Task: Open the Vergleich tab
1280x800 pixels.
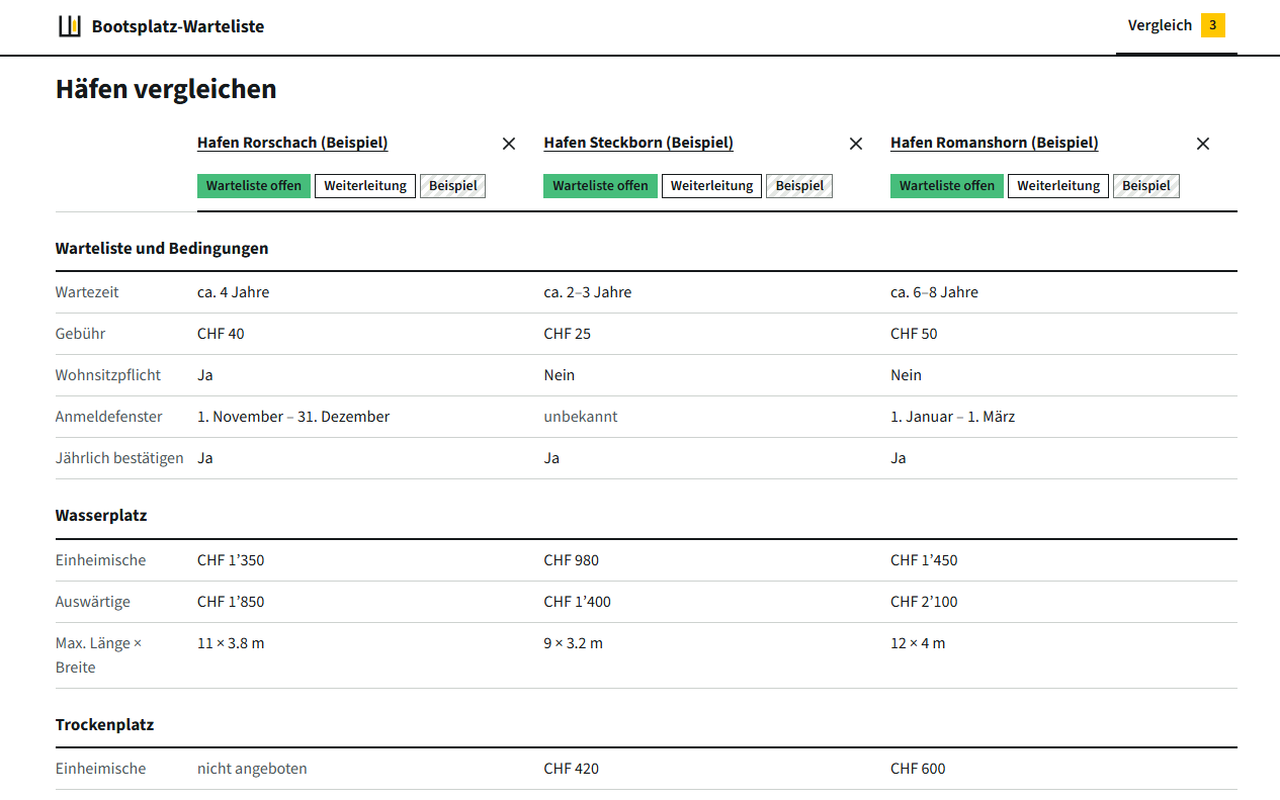Action: pyautogui.click(x=1176, y=26)
